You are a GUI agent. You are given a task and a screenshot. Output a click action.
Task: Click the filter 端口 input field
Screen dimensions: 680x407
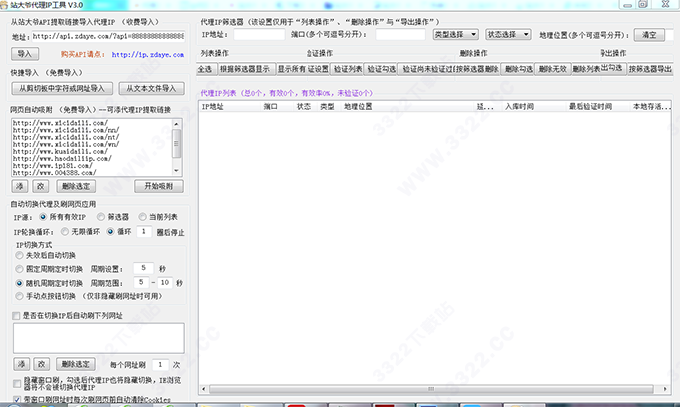pyautogui.click(x=400, y=35)
